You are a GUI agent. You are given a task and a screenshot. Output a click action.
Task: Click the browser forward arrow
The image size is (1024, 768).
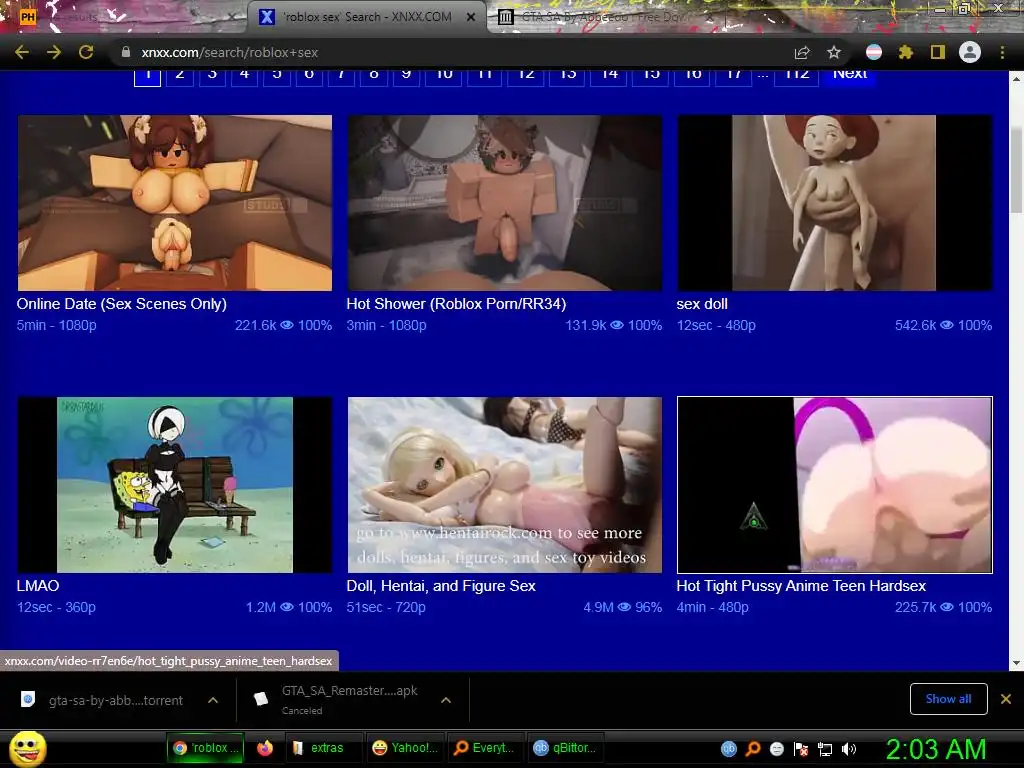54,52
